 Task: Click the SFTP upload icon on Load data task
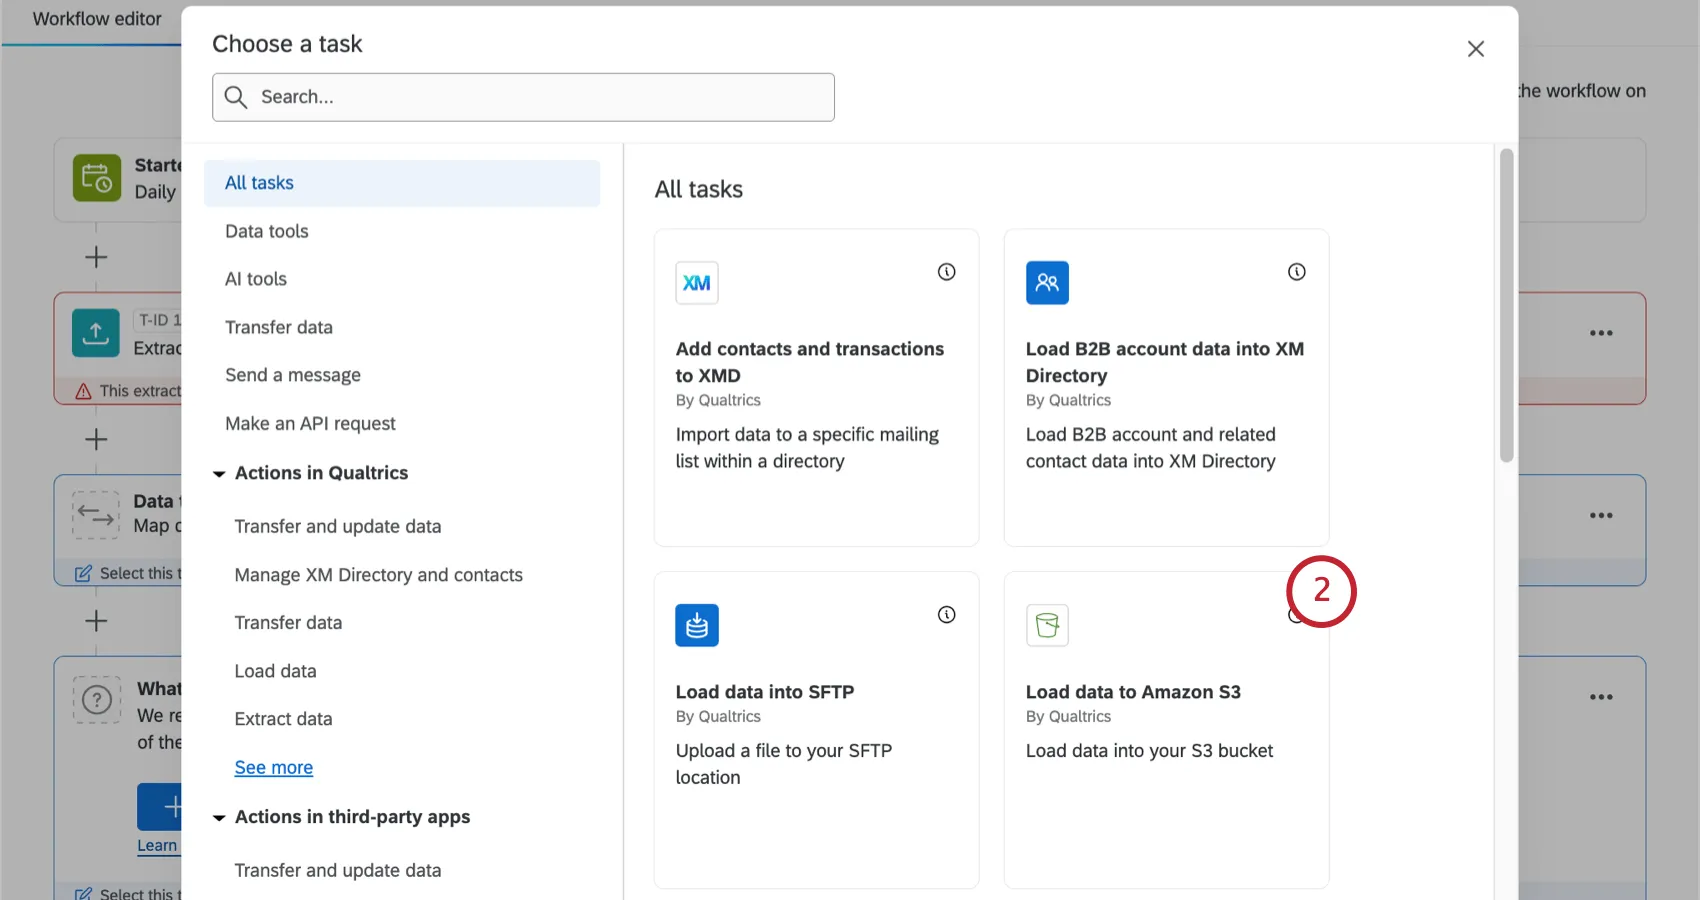pos(697,625)
